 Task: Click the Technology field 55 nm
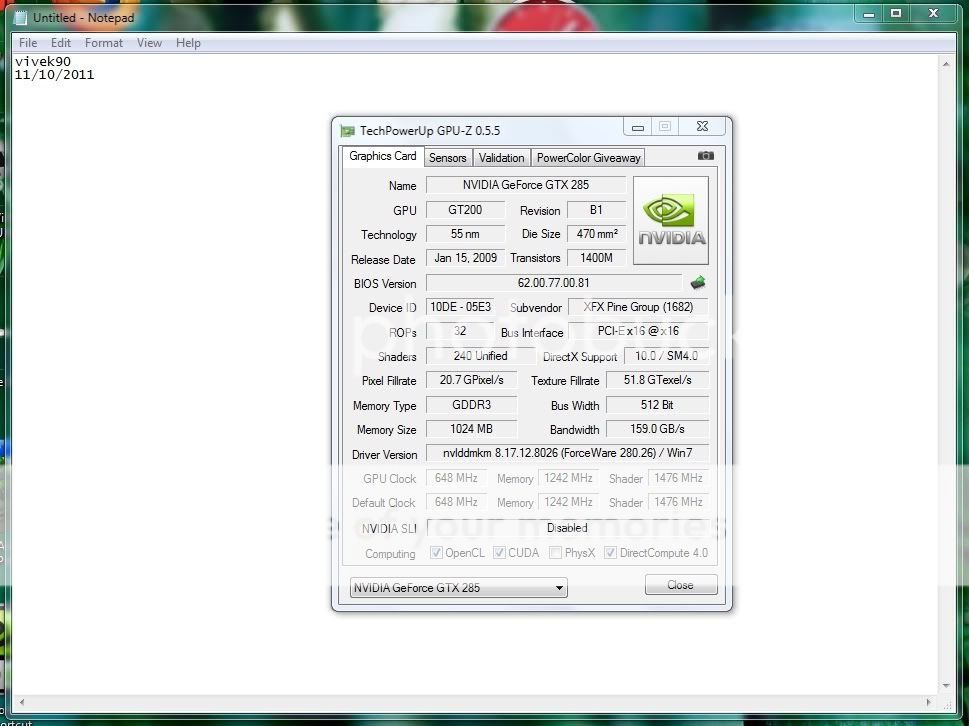(465, 234)
